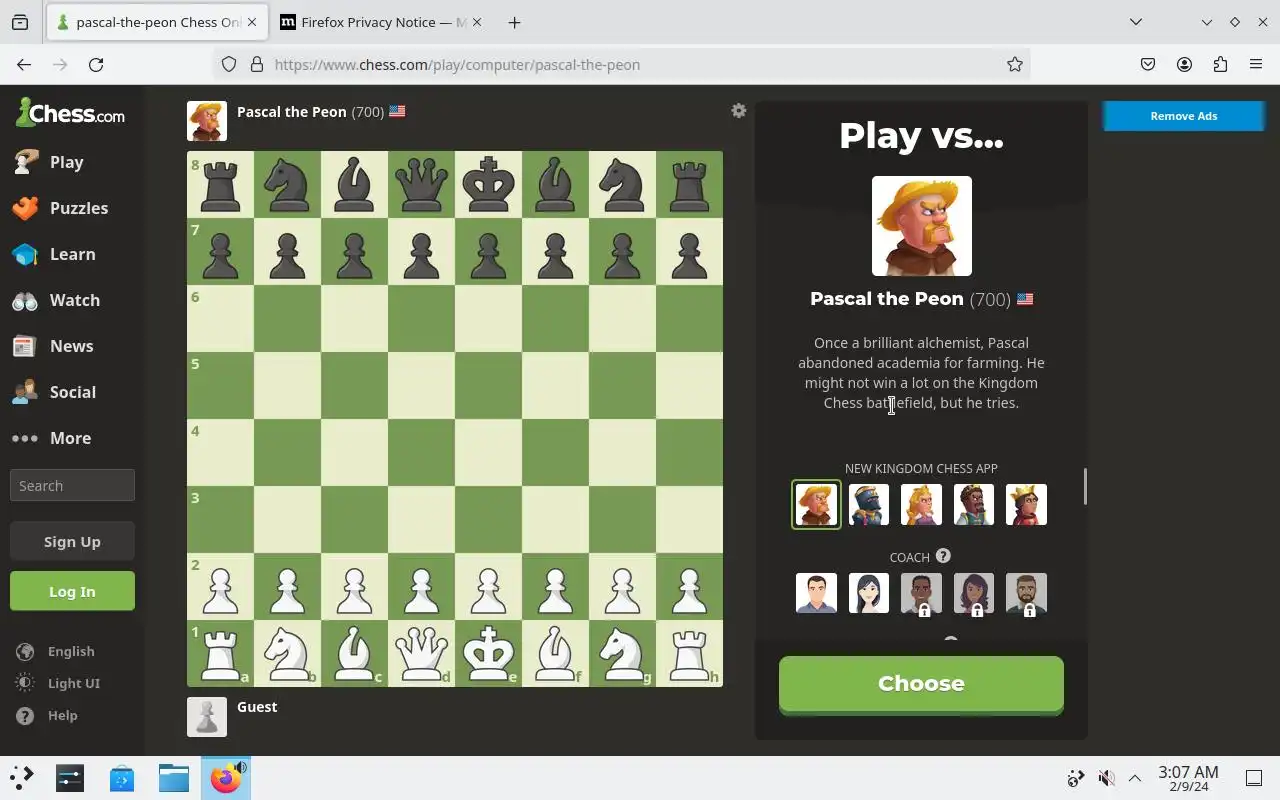Open the News menu item

coord(53,346)
